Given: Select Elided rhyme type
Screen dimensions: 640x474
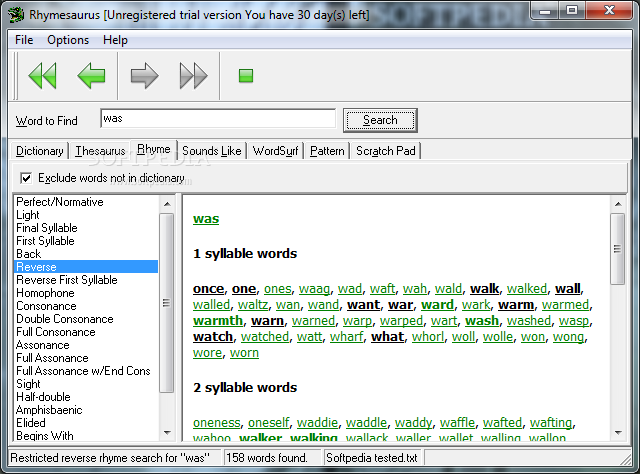Looking at the screenshot, I should [x=86, y=423].
